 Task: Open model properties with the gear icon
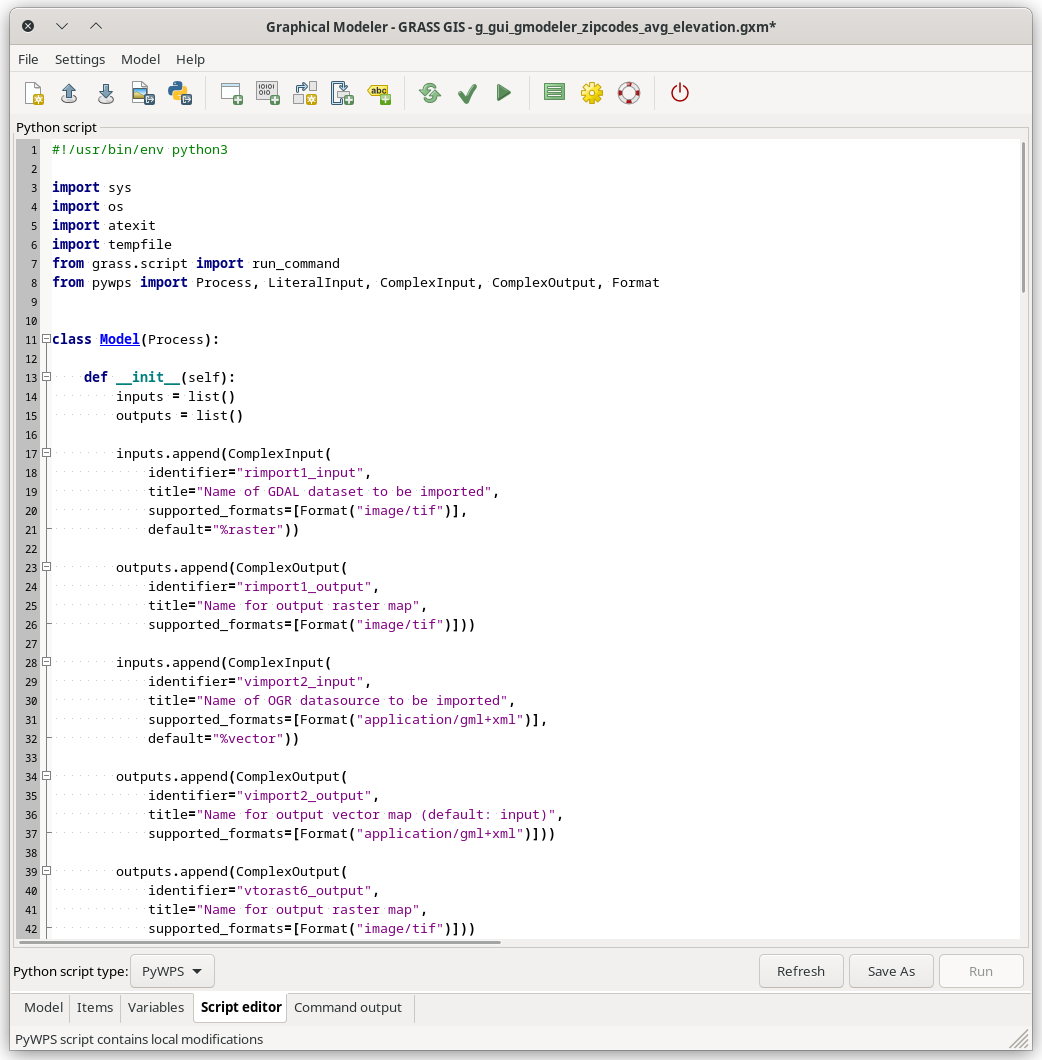(x=592, y=93)
